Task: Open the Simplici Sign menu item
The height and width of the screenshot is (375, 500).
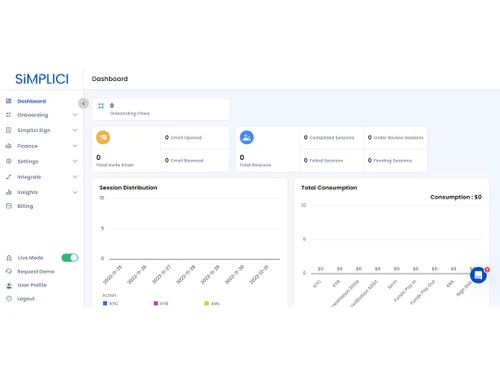Action: (34, 130)
